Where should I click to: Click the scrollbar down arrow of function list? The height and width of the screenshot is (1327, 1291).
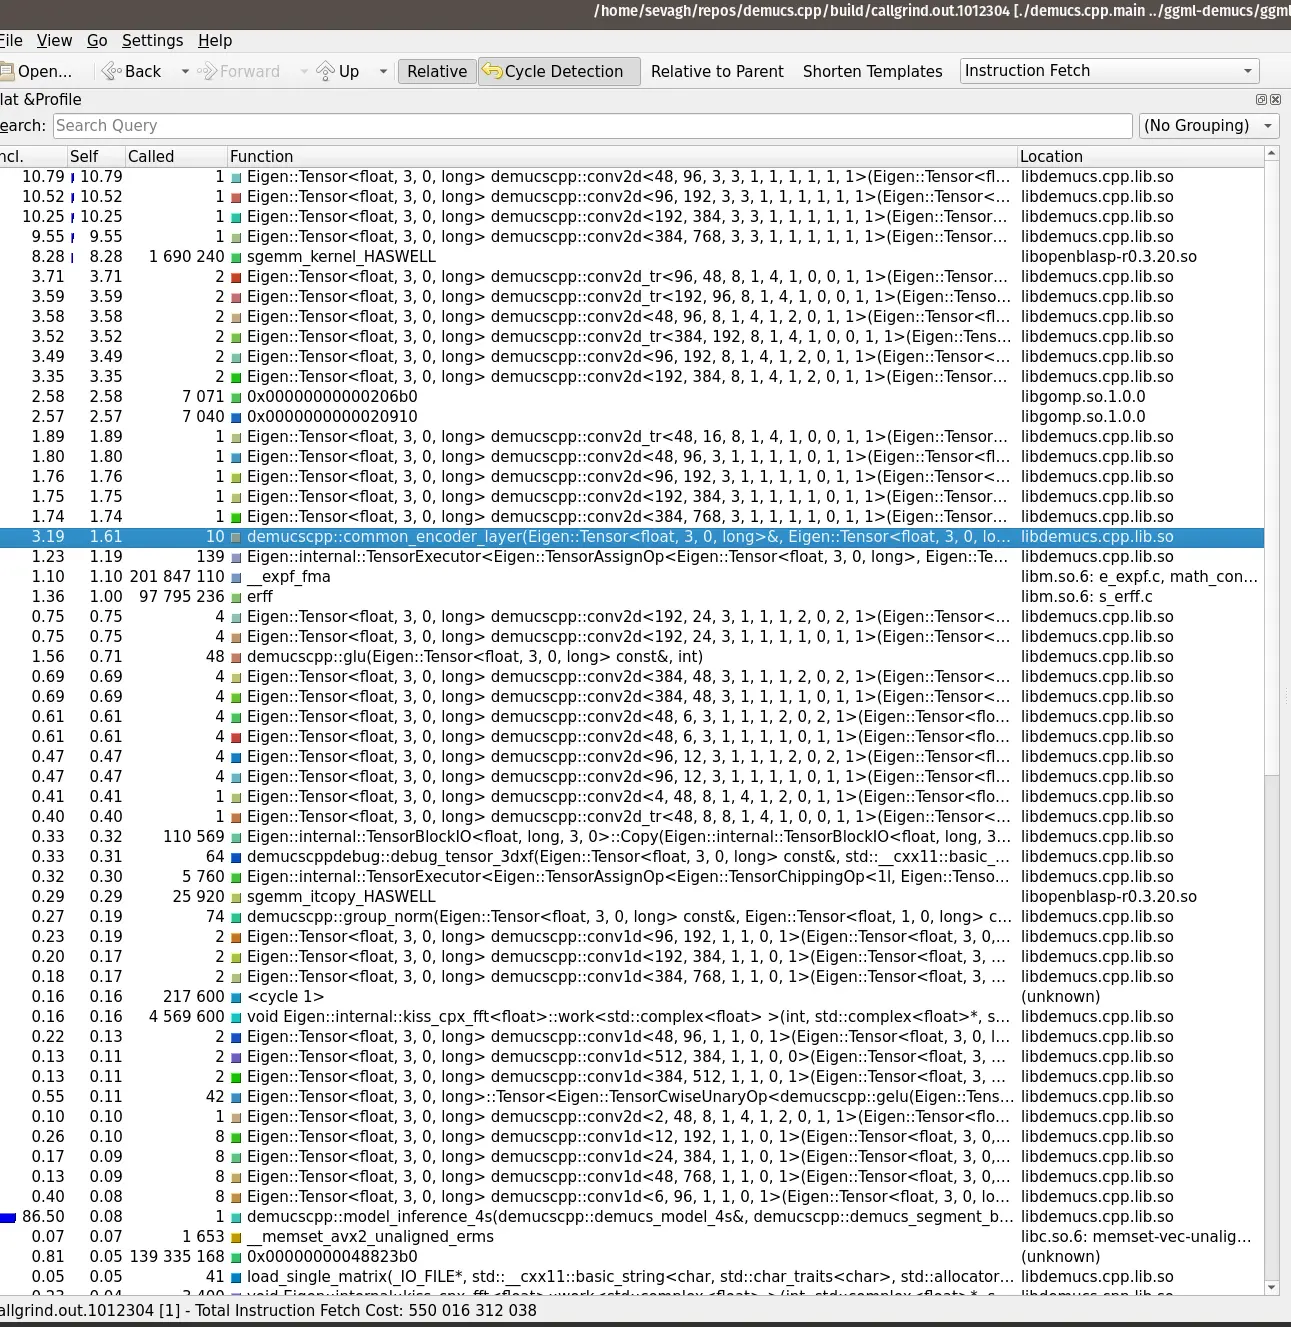(x=1272, y=1288)
